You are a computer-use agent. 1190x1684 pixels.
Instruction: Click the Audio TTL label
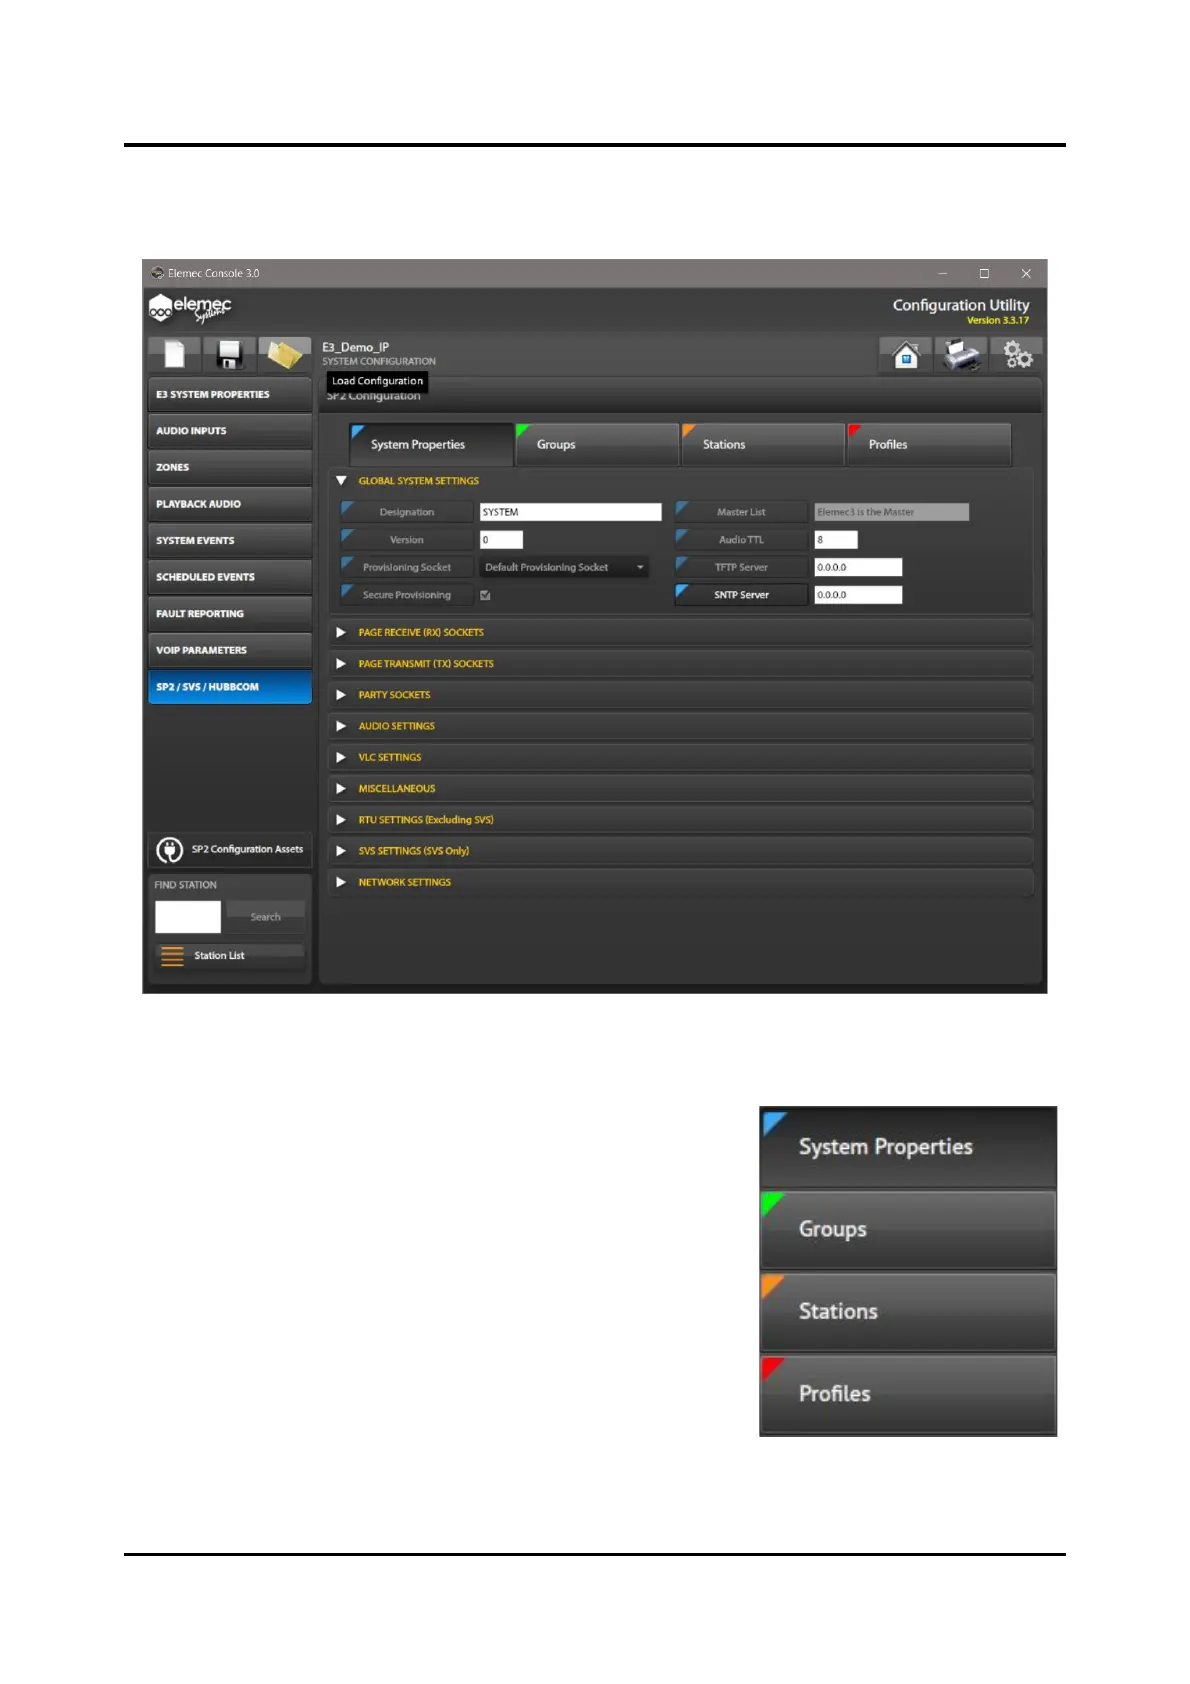[741, 540]
